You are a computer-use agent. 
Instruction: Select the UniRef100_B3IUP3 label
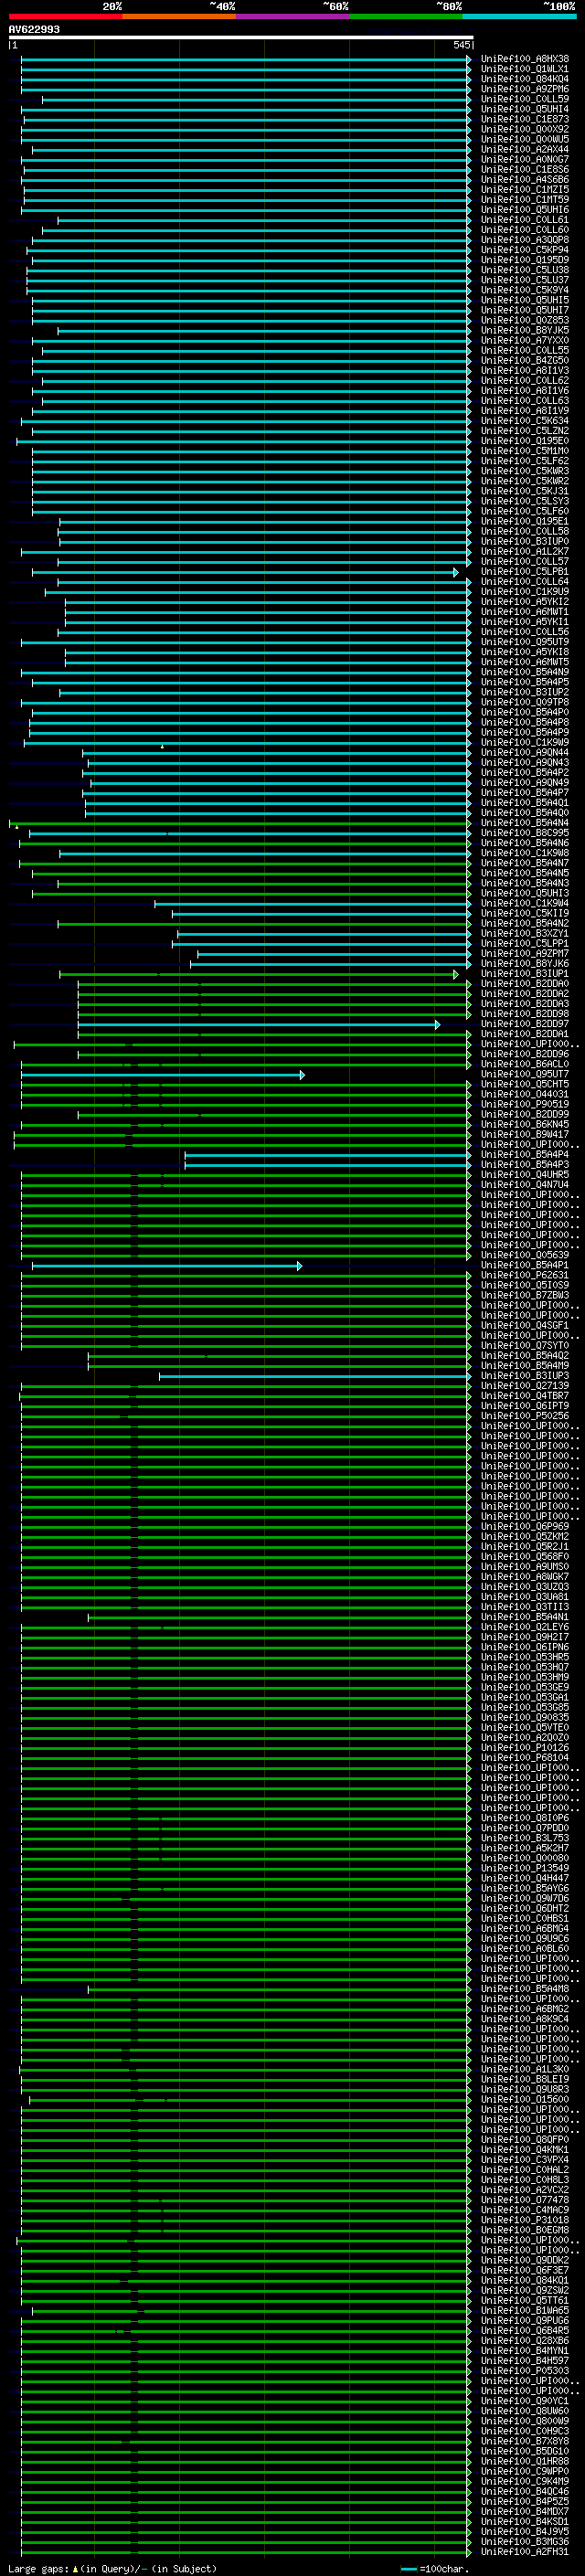524,1376
